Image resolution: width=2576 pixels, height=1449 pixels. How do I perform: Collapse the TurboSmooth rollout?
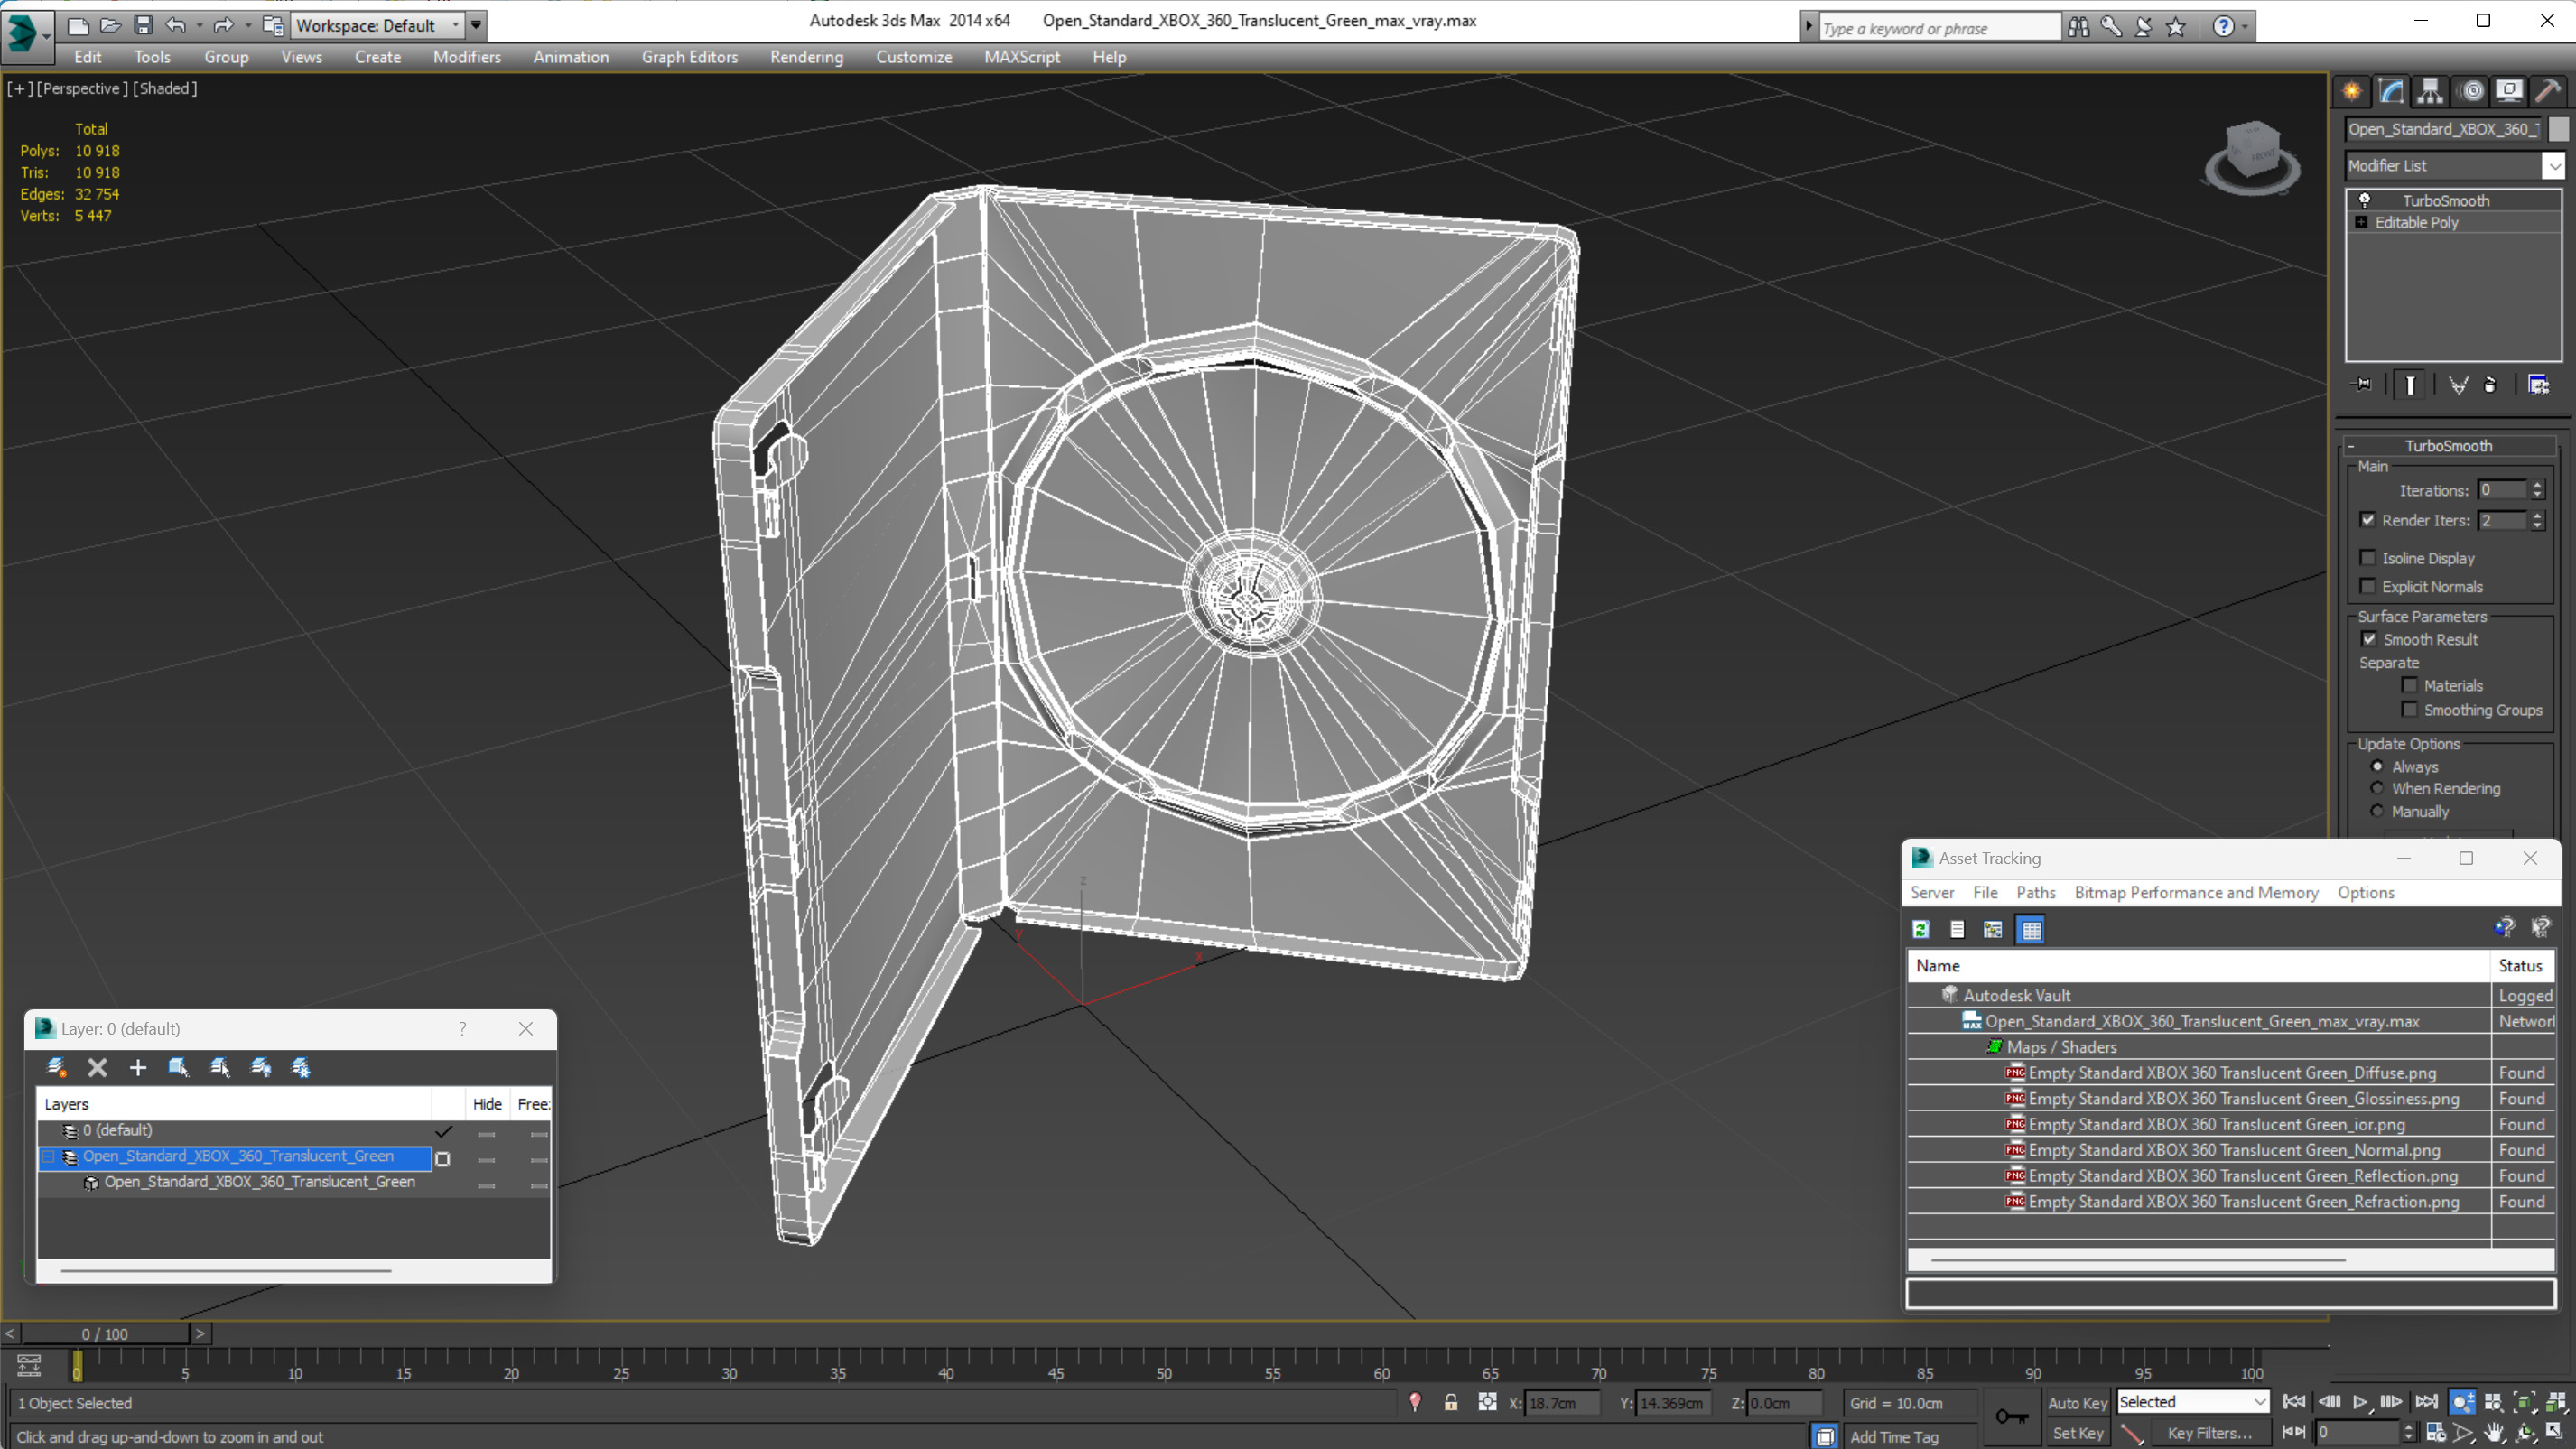(2351, 446)
